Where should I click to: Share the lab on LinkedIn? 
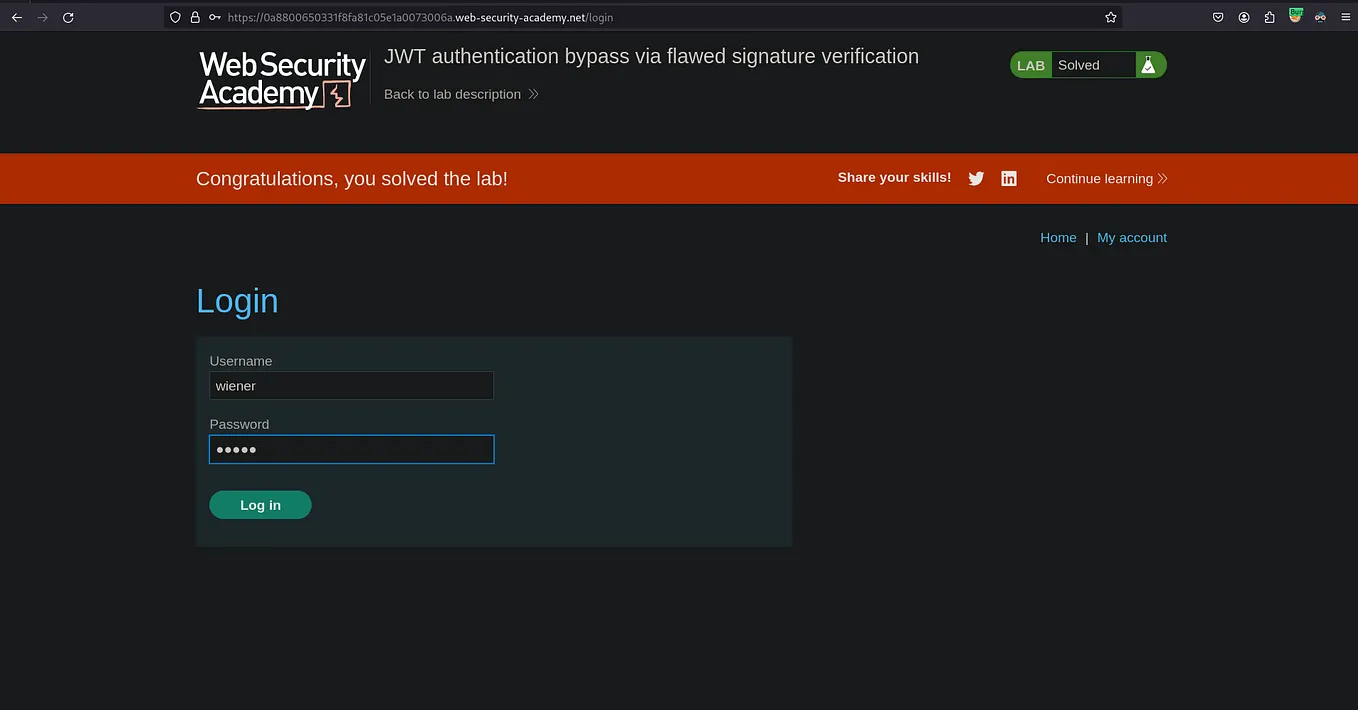pos(1008,178)
